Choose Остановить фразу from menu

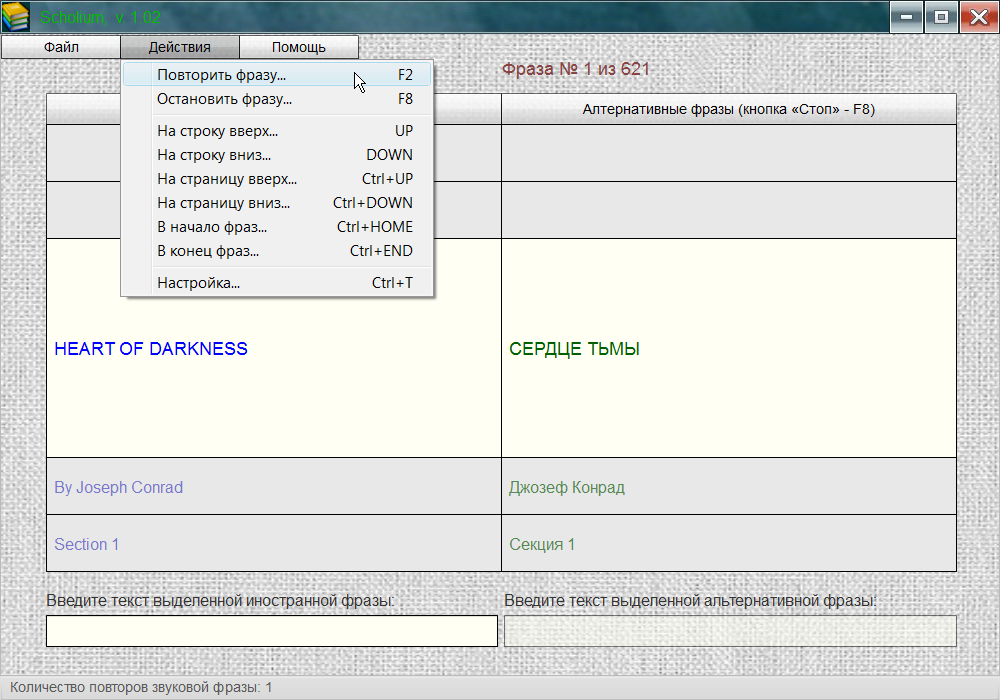point(224,99)
